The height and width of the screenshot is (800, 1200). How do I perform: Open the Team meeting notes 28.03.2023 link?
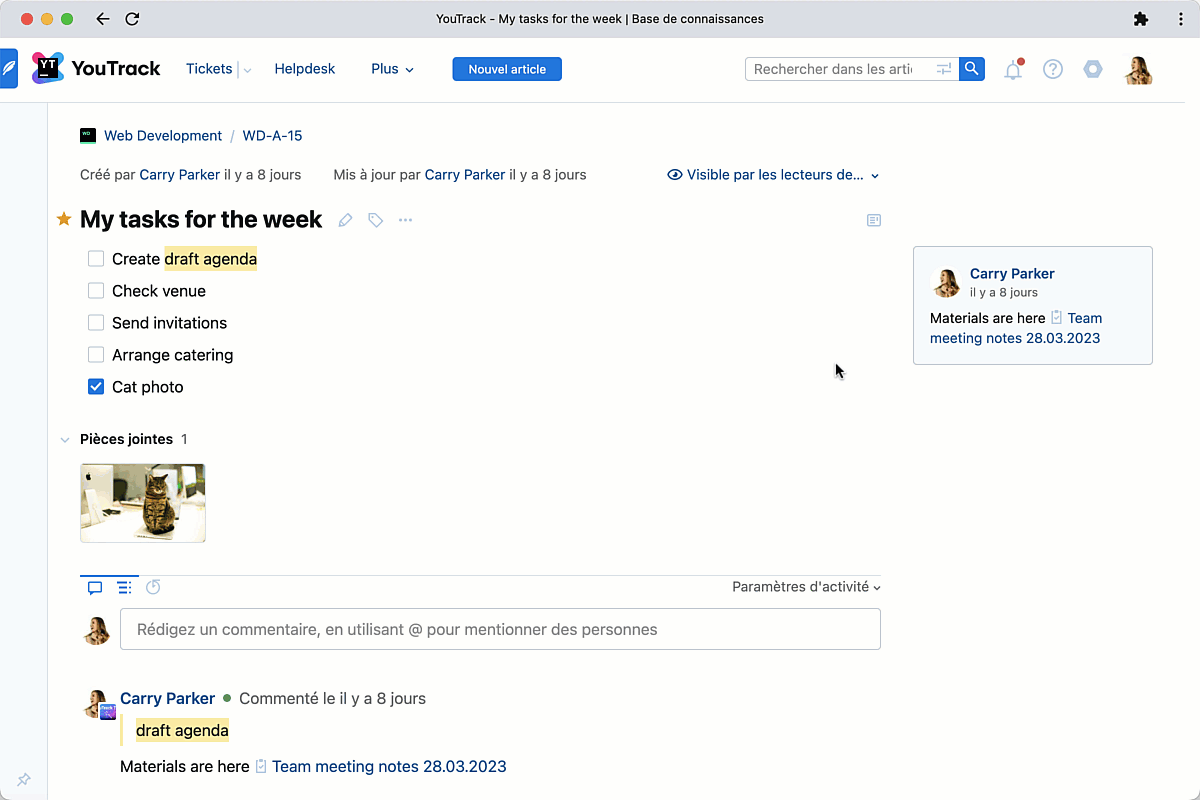pyautogui.click(x=389, y=766)
